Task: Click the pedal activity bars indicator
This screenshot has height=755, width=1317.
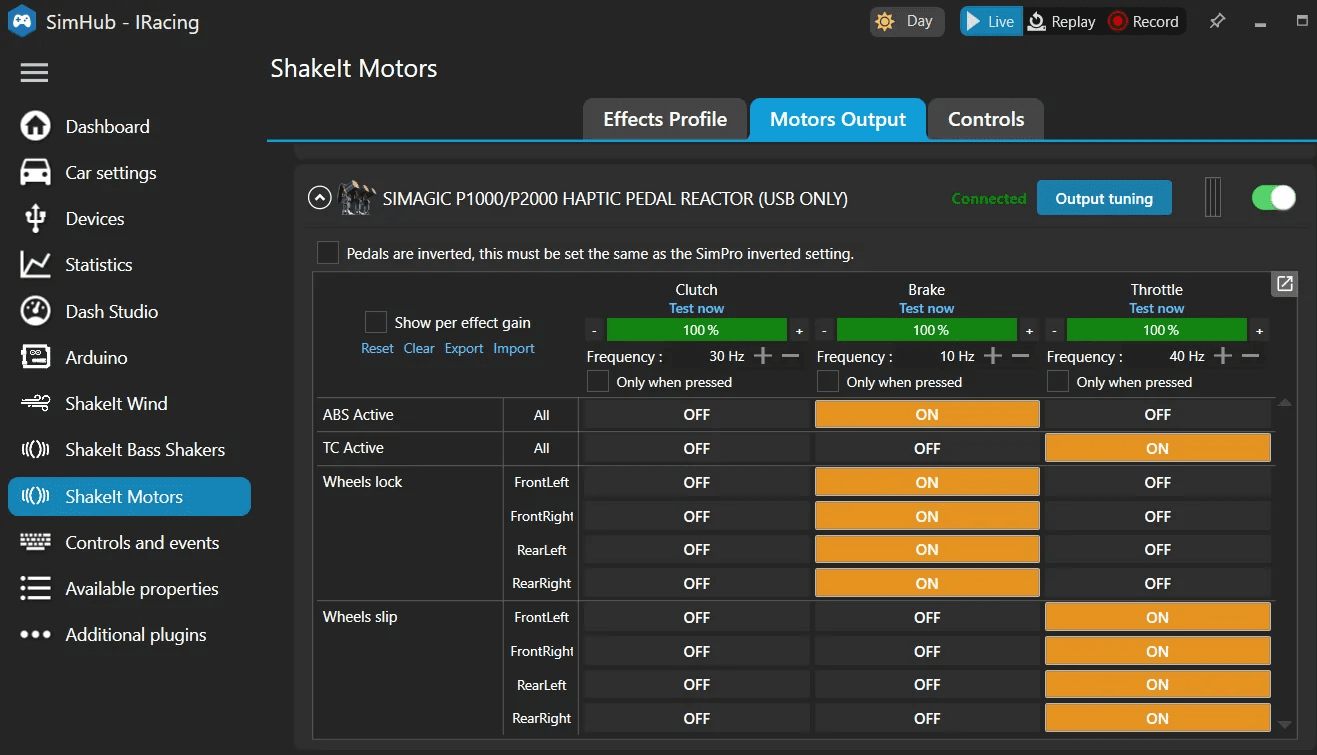Action: point(1212,198)
